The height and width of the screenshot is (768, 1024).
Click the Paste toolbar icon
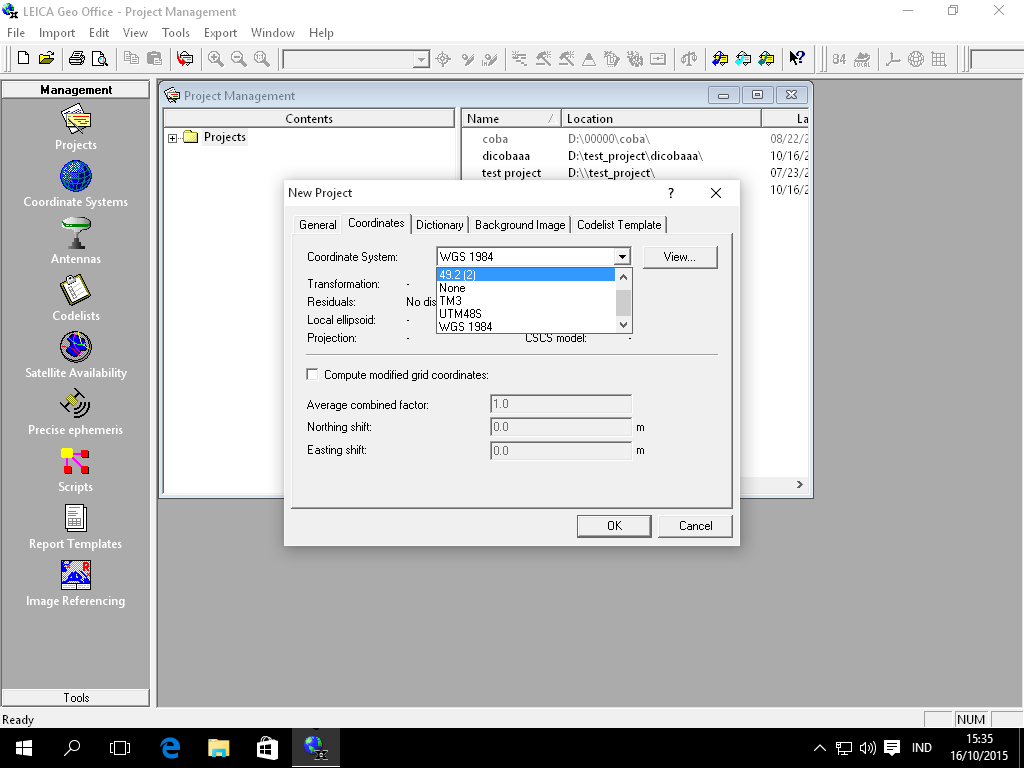pyautogui.click(x=154, y=58)
